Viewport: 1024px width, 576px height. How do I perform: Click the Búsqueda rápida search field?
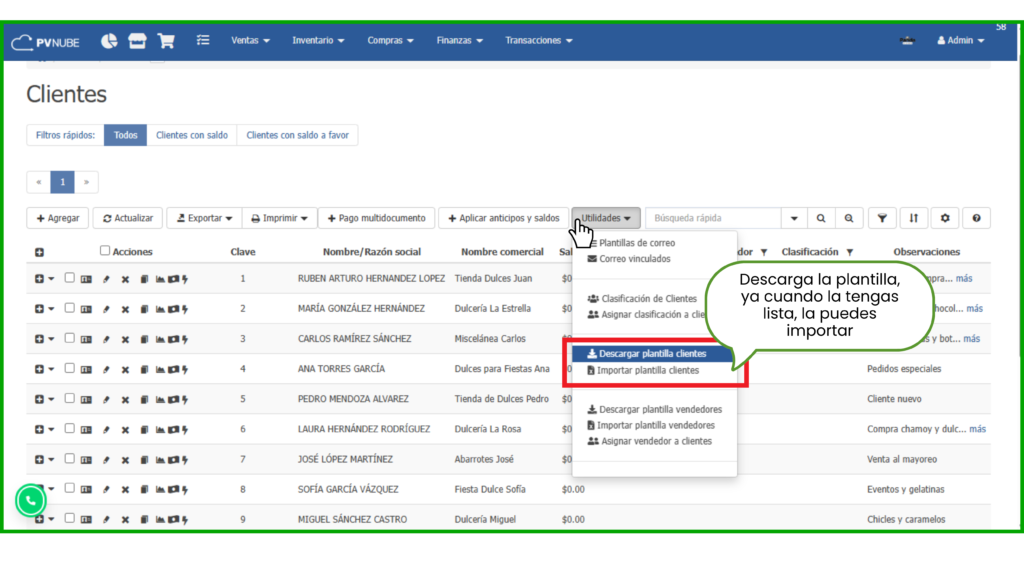(713, 218)
